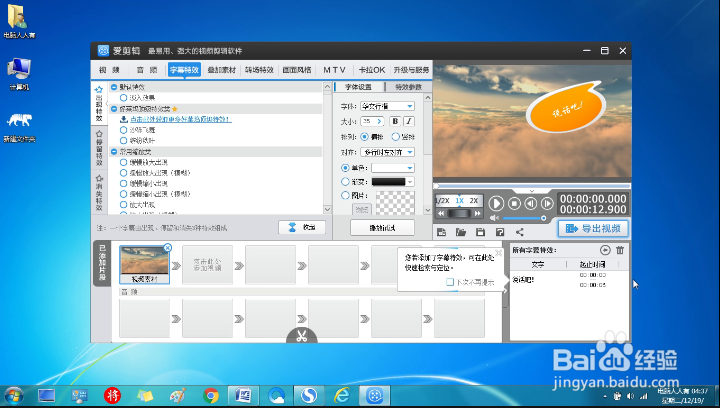Select the 缓慢缩小出现 (模糊) effect
Viewport: 720px width, 408px height.
[x=124, y=194]
